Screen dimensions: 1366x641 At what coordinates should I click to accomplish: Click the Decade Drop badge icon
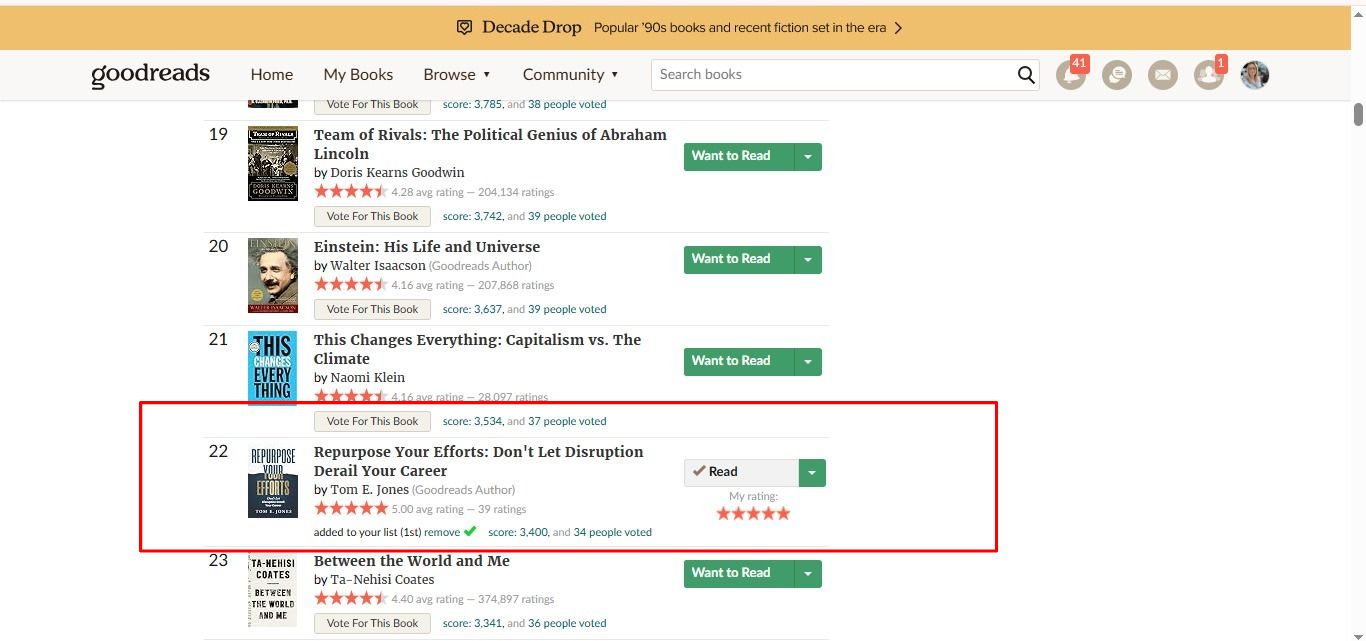click(464, 28)
